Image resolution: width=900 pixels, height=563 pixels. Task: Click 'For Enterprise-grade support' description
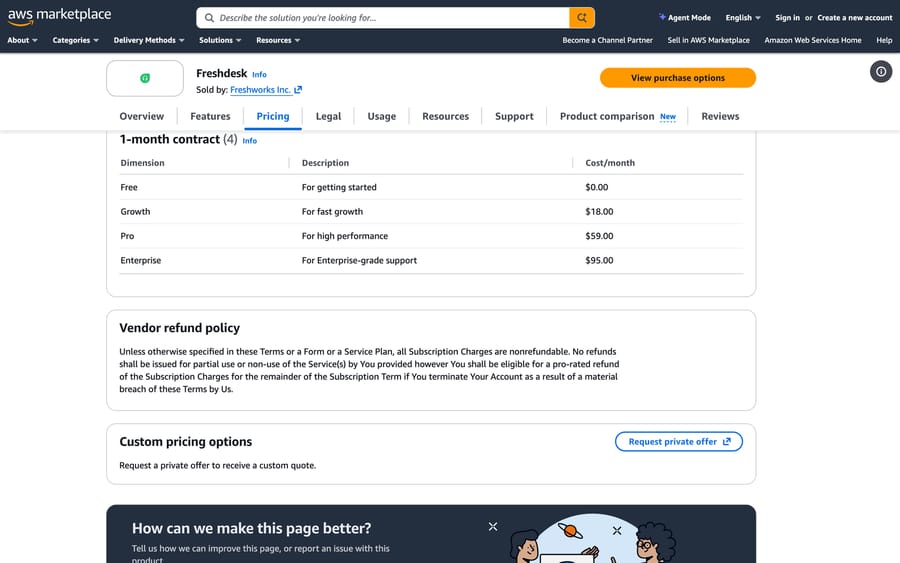tap(359, 261)
